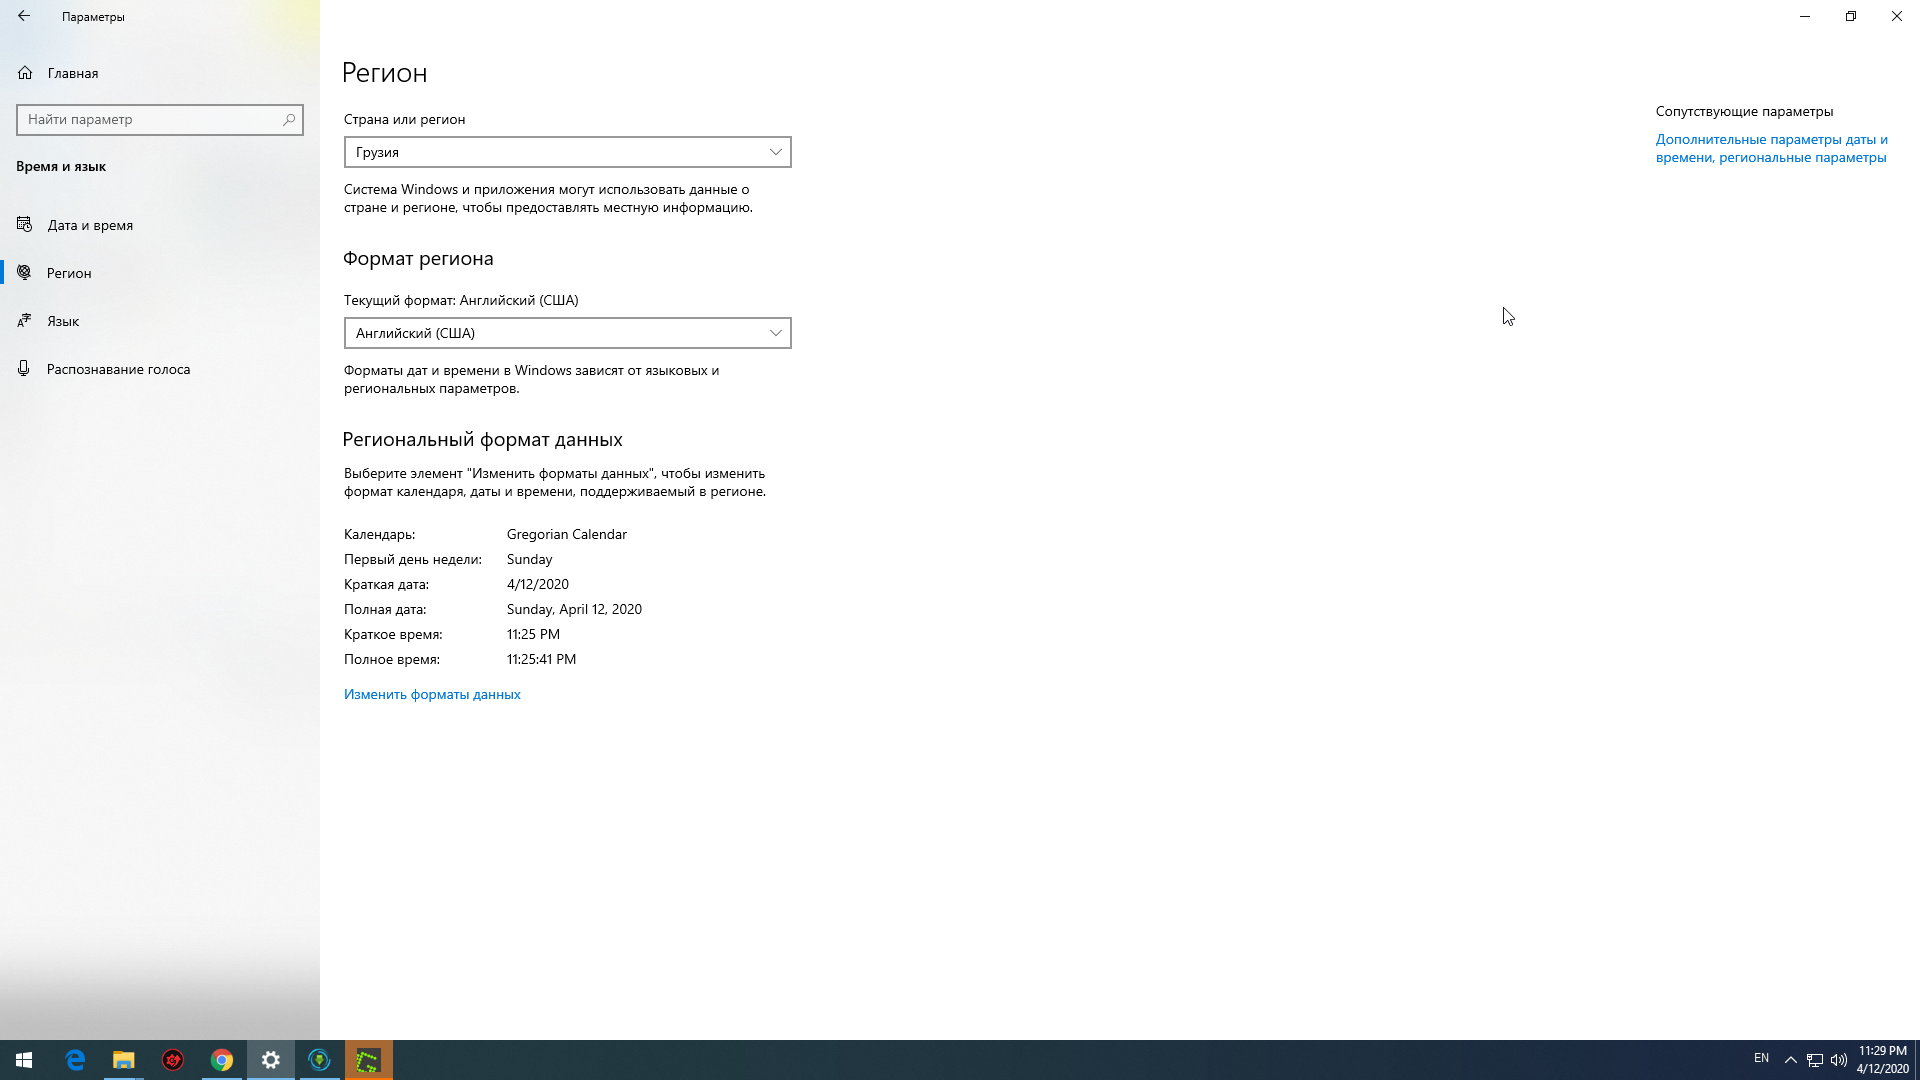Switch the EN input language indicator
Image resolution: width=1920 pixels, height=1080 pixels.
(x=1761, y=1058)
